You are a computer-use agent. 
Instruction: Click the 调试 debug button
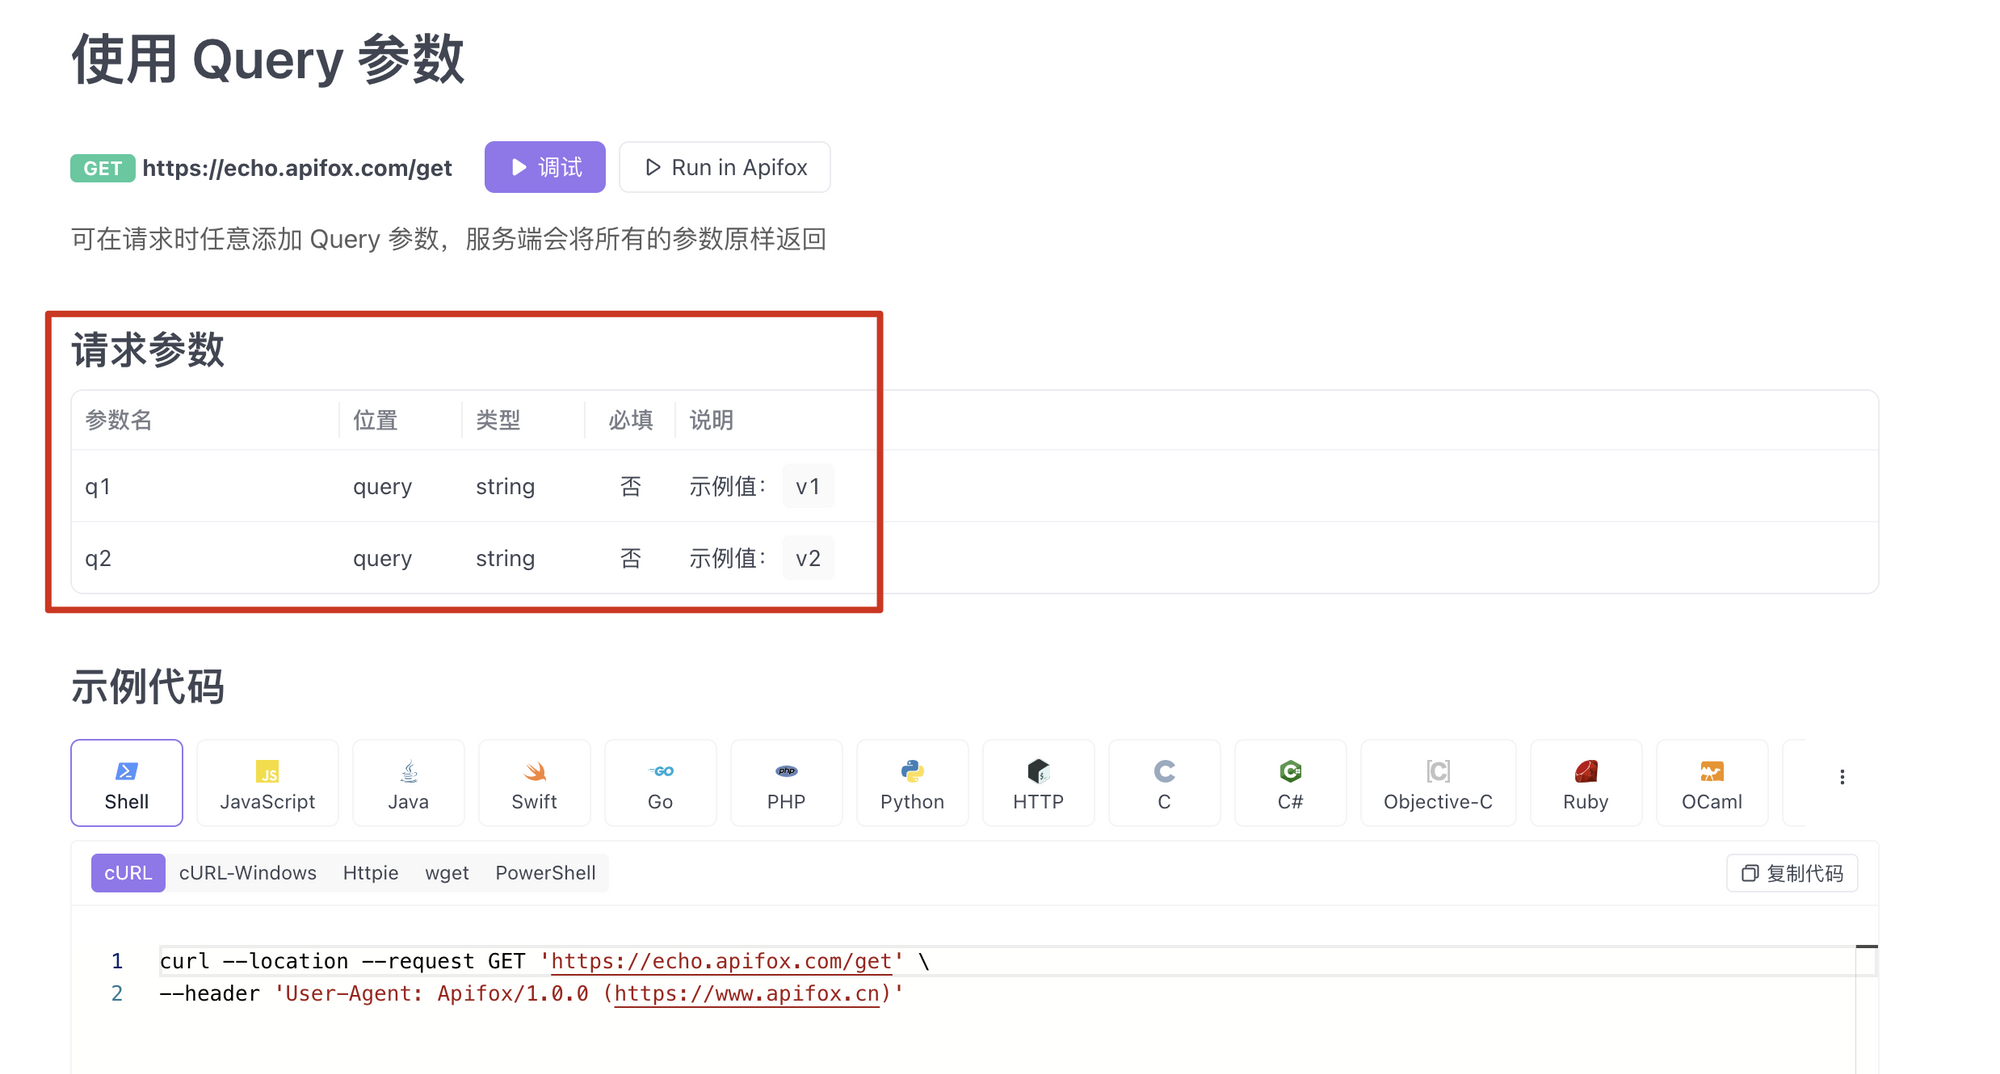[544, 167]
